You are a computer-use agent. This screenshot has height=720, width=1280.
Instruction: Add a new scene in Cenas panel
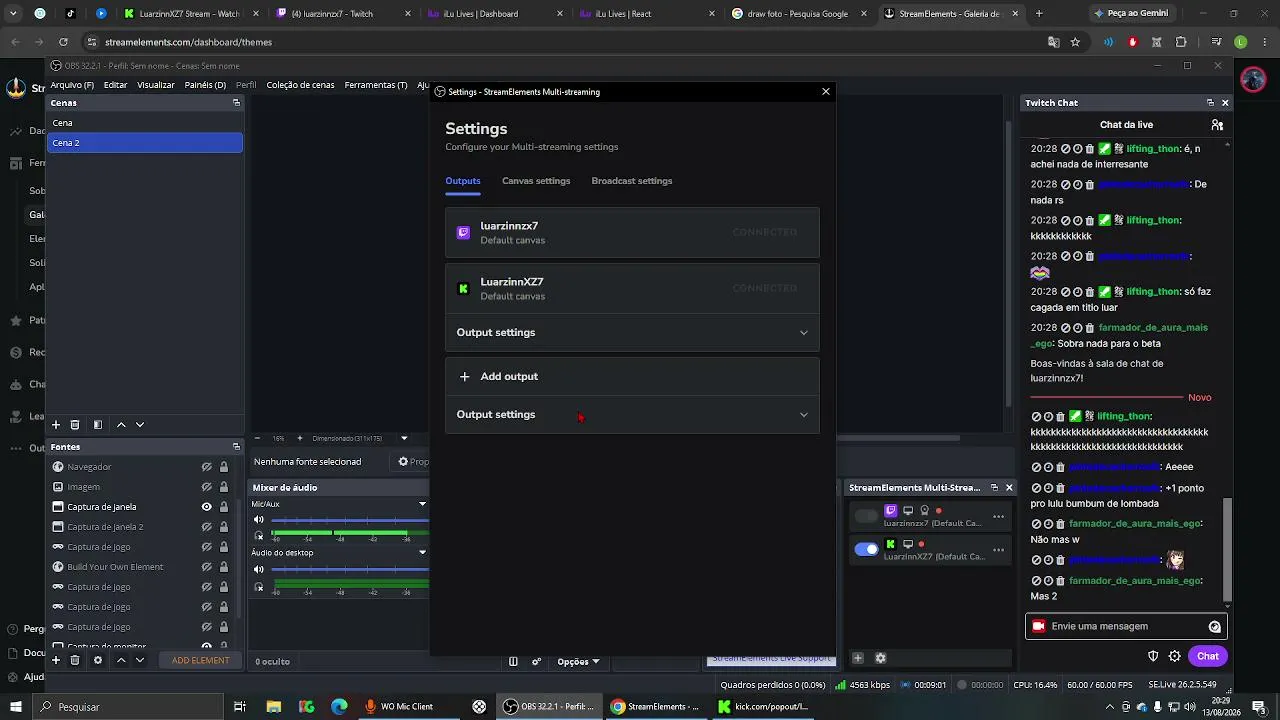coord(56,425)
